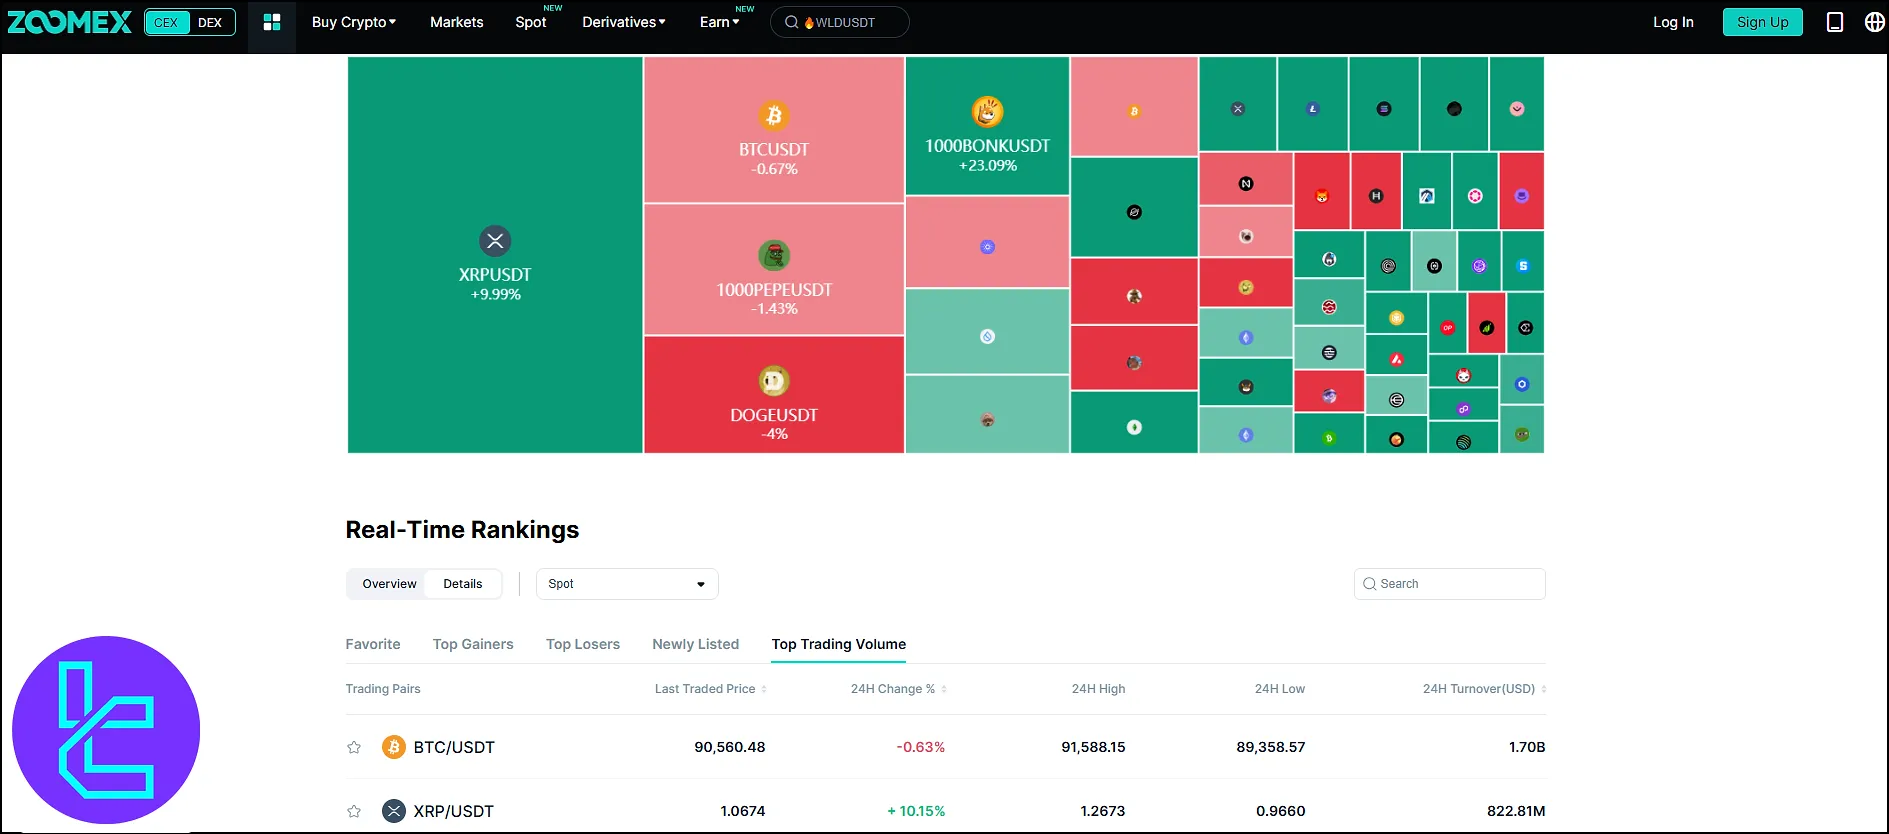Focus the WLDUSDT header search box
This screenshot has height=834, width=1889.
coord(840,22)
